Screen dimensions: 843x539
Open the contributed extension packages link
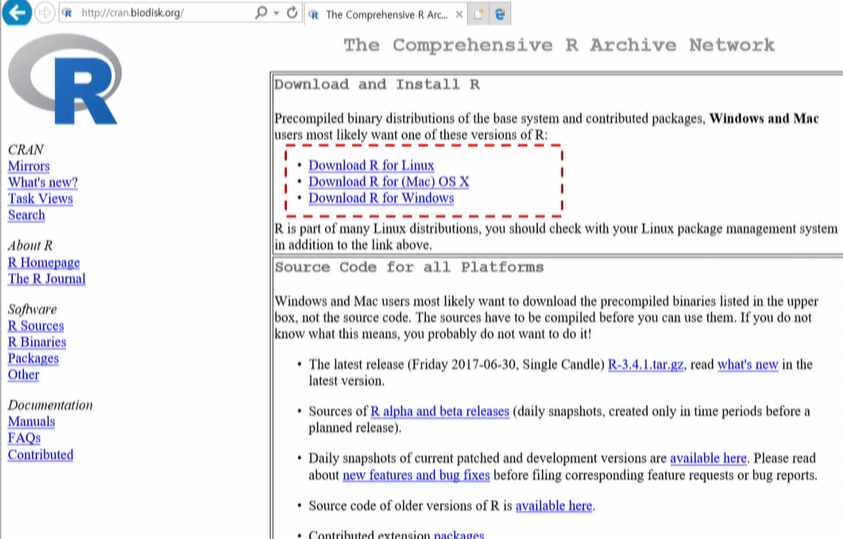[459, 534]
